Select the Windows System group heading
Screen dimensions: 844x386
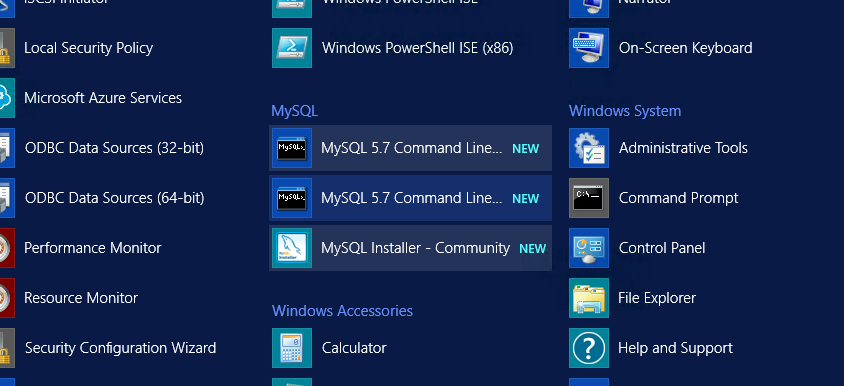click(x=625, y=111)
